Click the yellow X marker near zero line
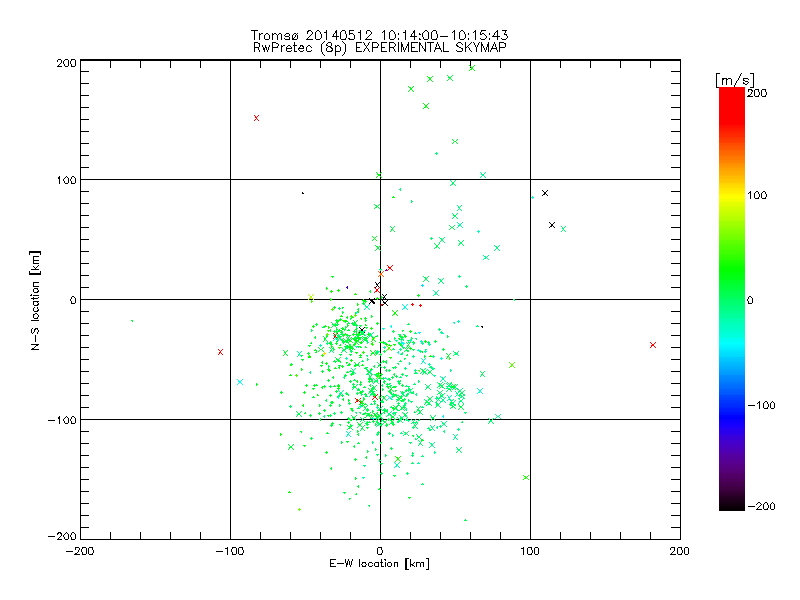Screen dimensions: 800x600 tap(311, 297)
